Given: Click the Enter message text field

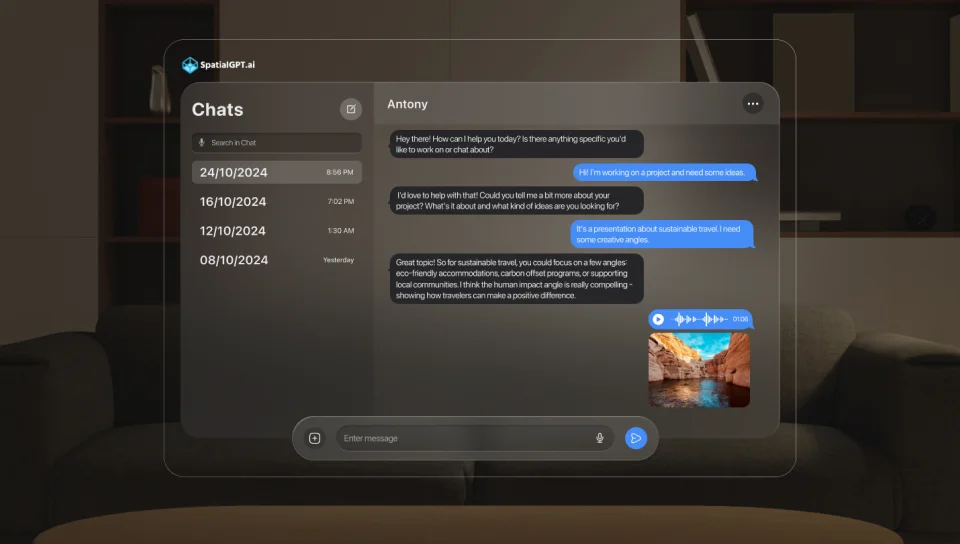Looking at the screenshot, I should (x=460, y=438).
